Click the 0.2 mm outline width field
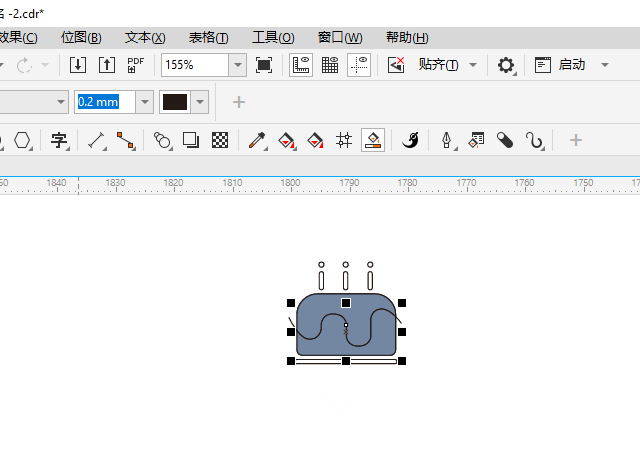Viewport: 640px width, 467px height. coord(104,102)
